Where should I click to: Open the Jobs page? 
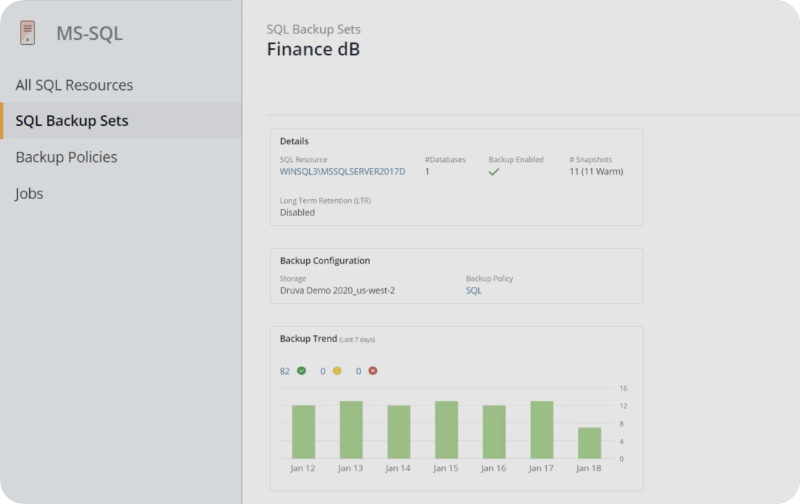(29, 193)
